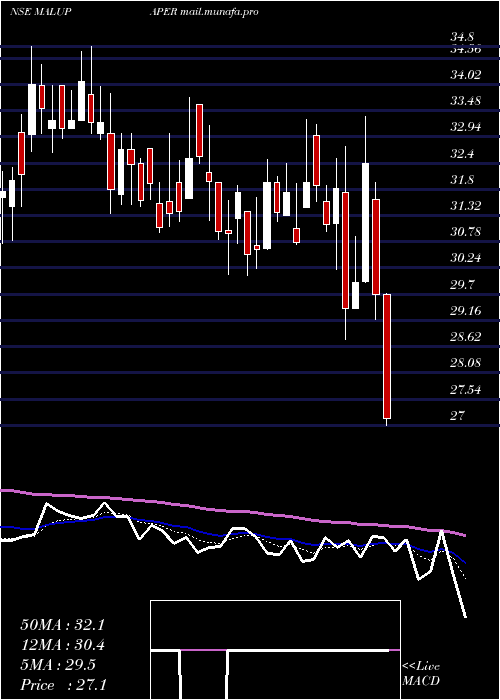Click the last long red candlestick body
Screen dimensions: 500x700
tap(387, 356)
